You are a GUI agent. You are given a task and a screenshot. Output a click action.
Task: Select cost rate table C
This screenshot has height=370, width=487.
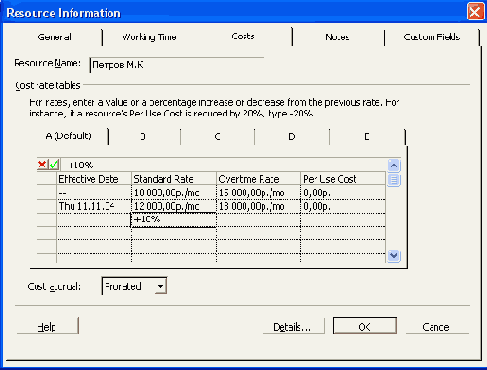217,136
